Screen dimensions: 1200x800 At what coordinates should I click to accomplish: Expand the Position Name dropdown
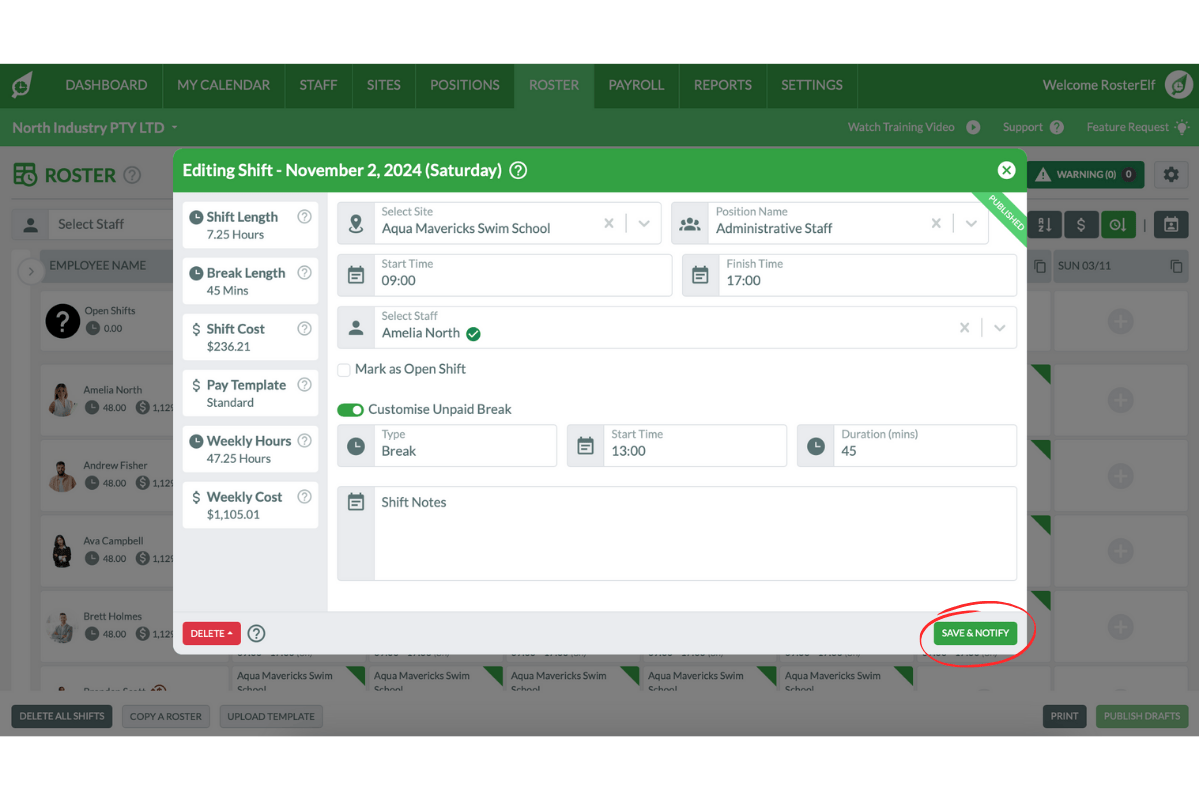(x=970, y=224)
